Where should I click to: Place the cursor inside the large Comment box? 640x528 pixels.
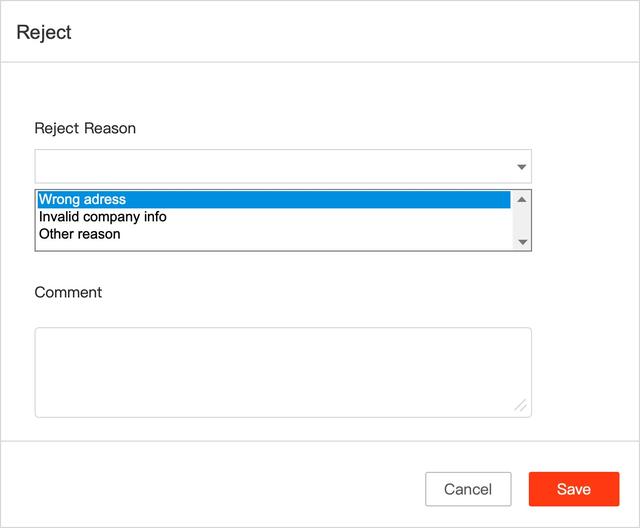click(x=283, y=372)
